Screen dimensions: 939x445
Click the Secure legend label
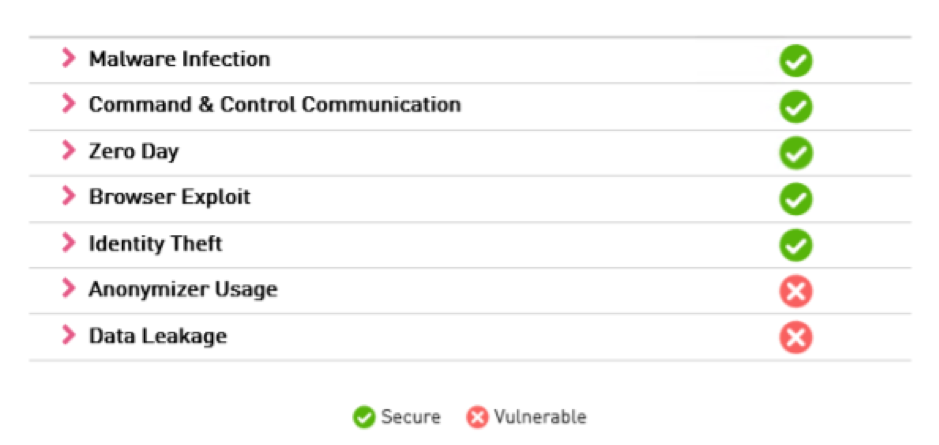pyautogui.click(x=411, y=417)
